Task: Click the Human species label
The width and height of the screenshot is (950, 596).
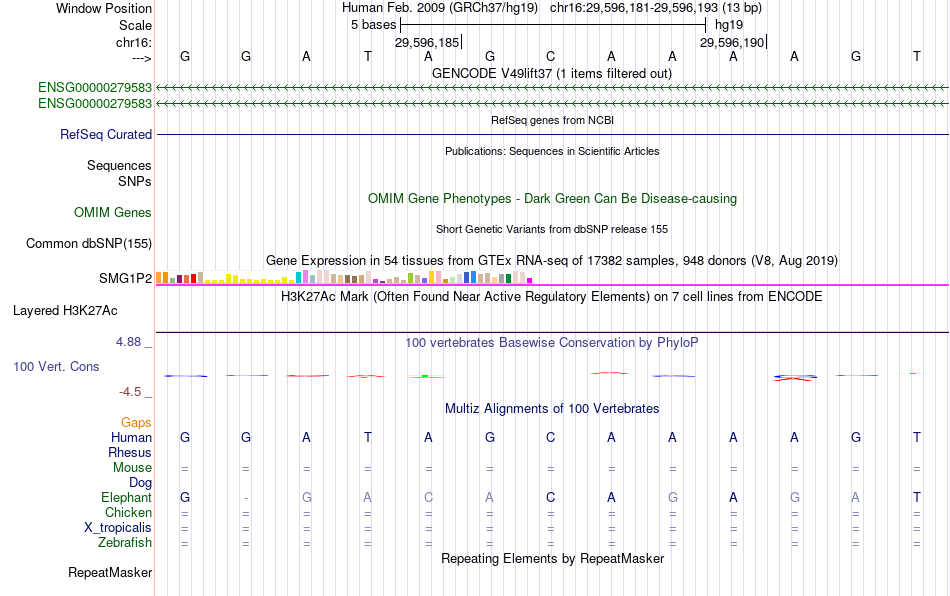Action: [x=131, y=437]
